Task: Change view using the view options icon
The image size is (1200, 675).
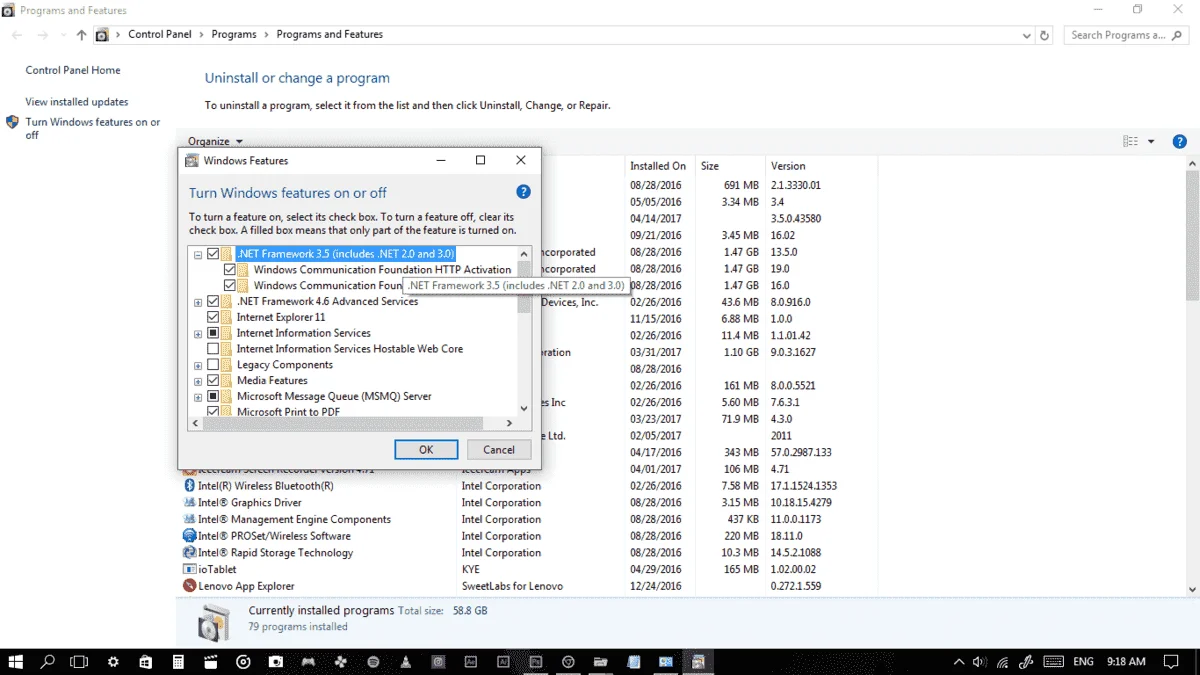Action: (1130, 141)
